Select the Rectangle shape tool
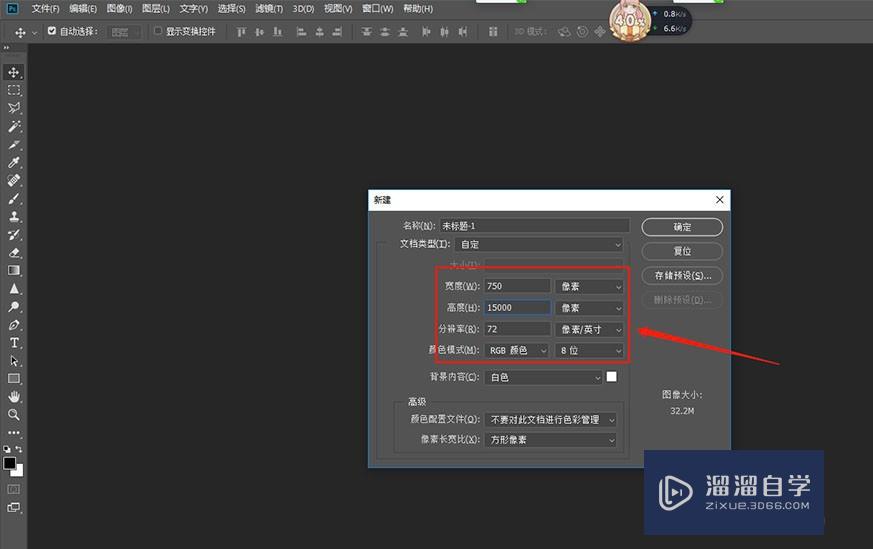 tap(14, 379)
